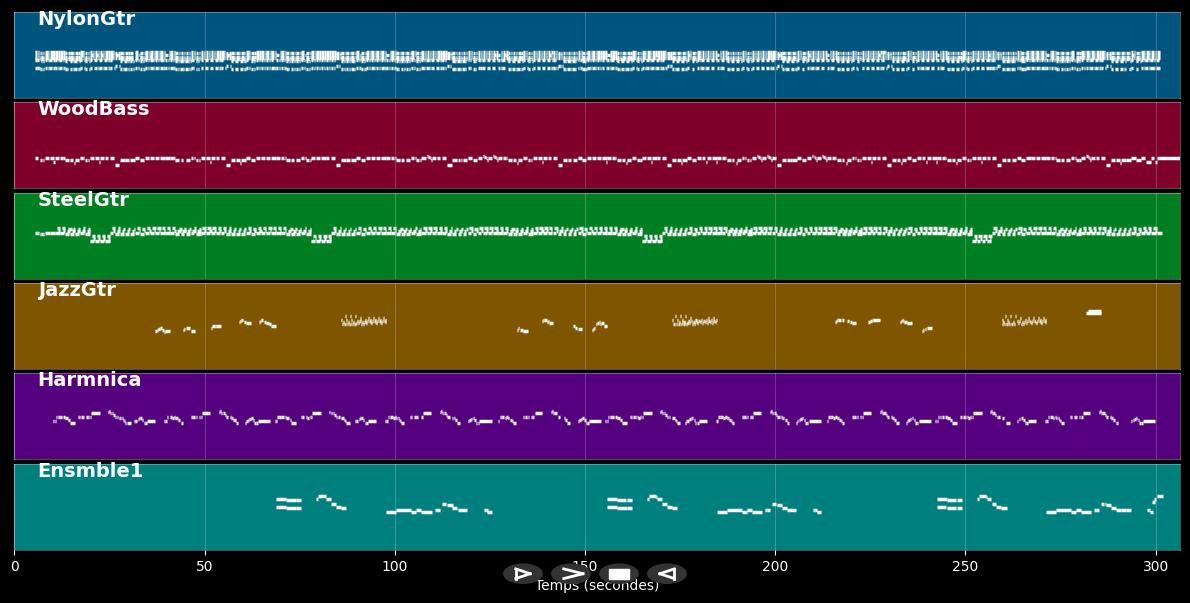
Task: Click a note cluster in the JazzGtr lane
Action: click(363, 322)
